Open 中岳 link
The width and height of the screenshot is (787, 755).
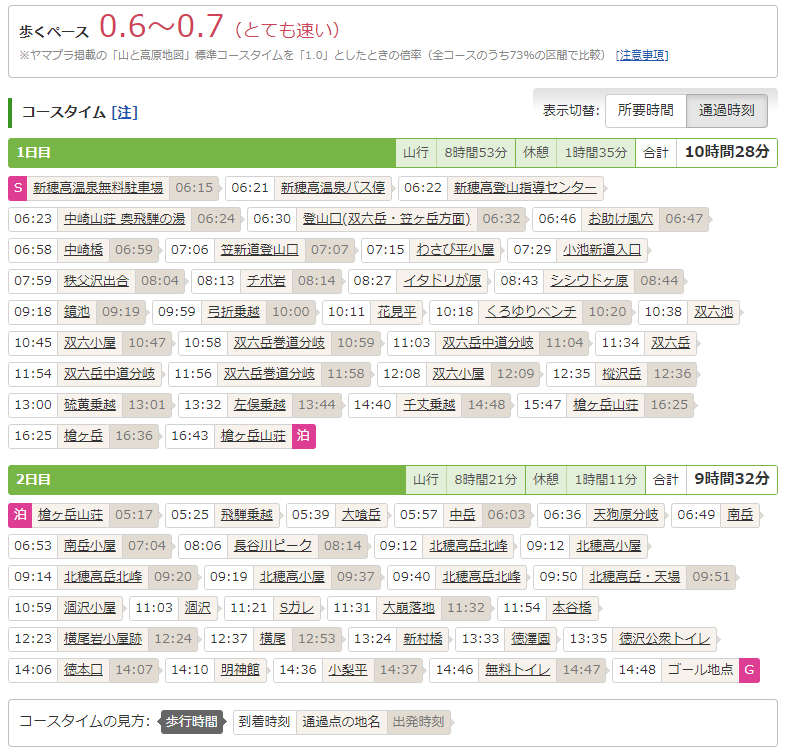pyautogui.click(x=462, y=515)
